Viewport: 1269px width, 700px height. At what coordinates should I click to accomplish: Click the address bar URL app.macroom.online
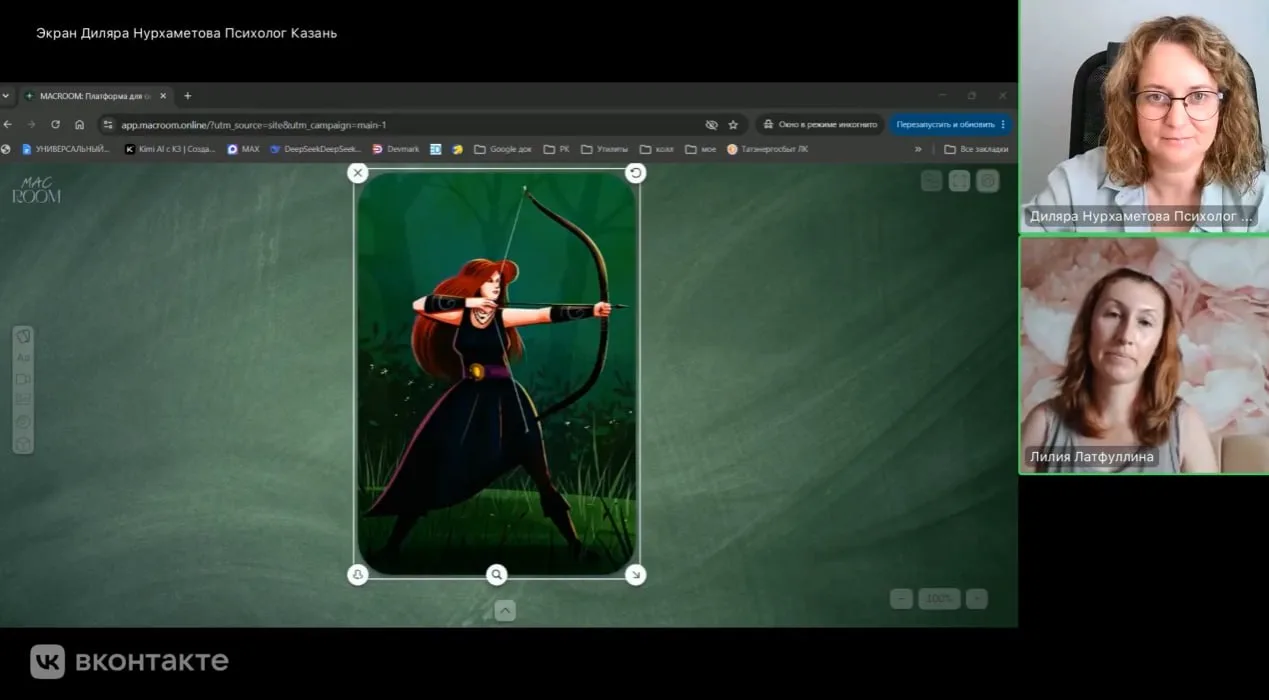pyautogui.click(x=253, y=125)
